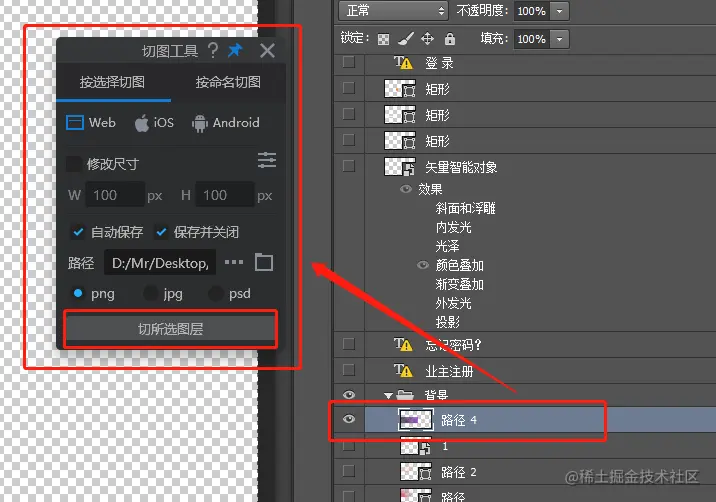The width and height of the screenshot is (716, 502).
Task: Select the 光泽 effect
Action: (447, 246)
